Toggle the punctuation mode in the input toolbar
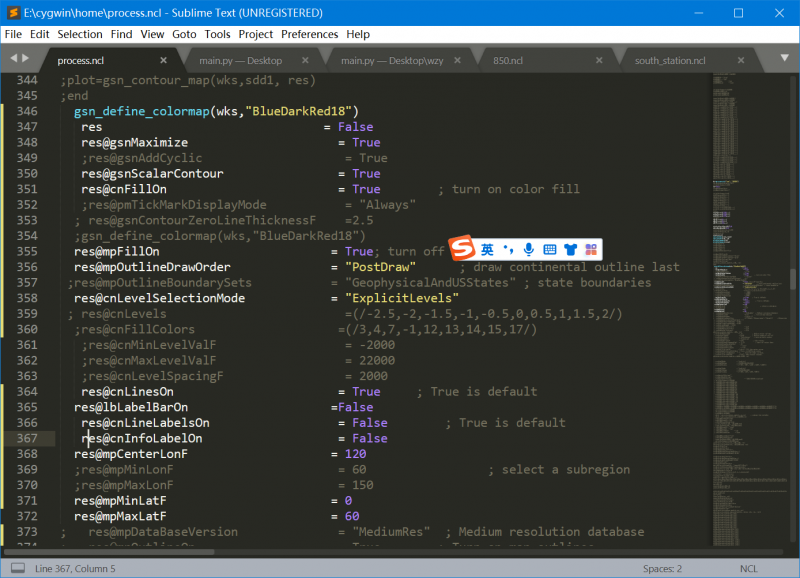 pyautogui.click(x=508, y=248)
